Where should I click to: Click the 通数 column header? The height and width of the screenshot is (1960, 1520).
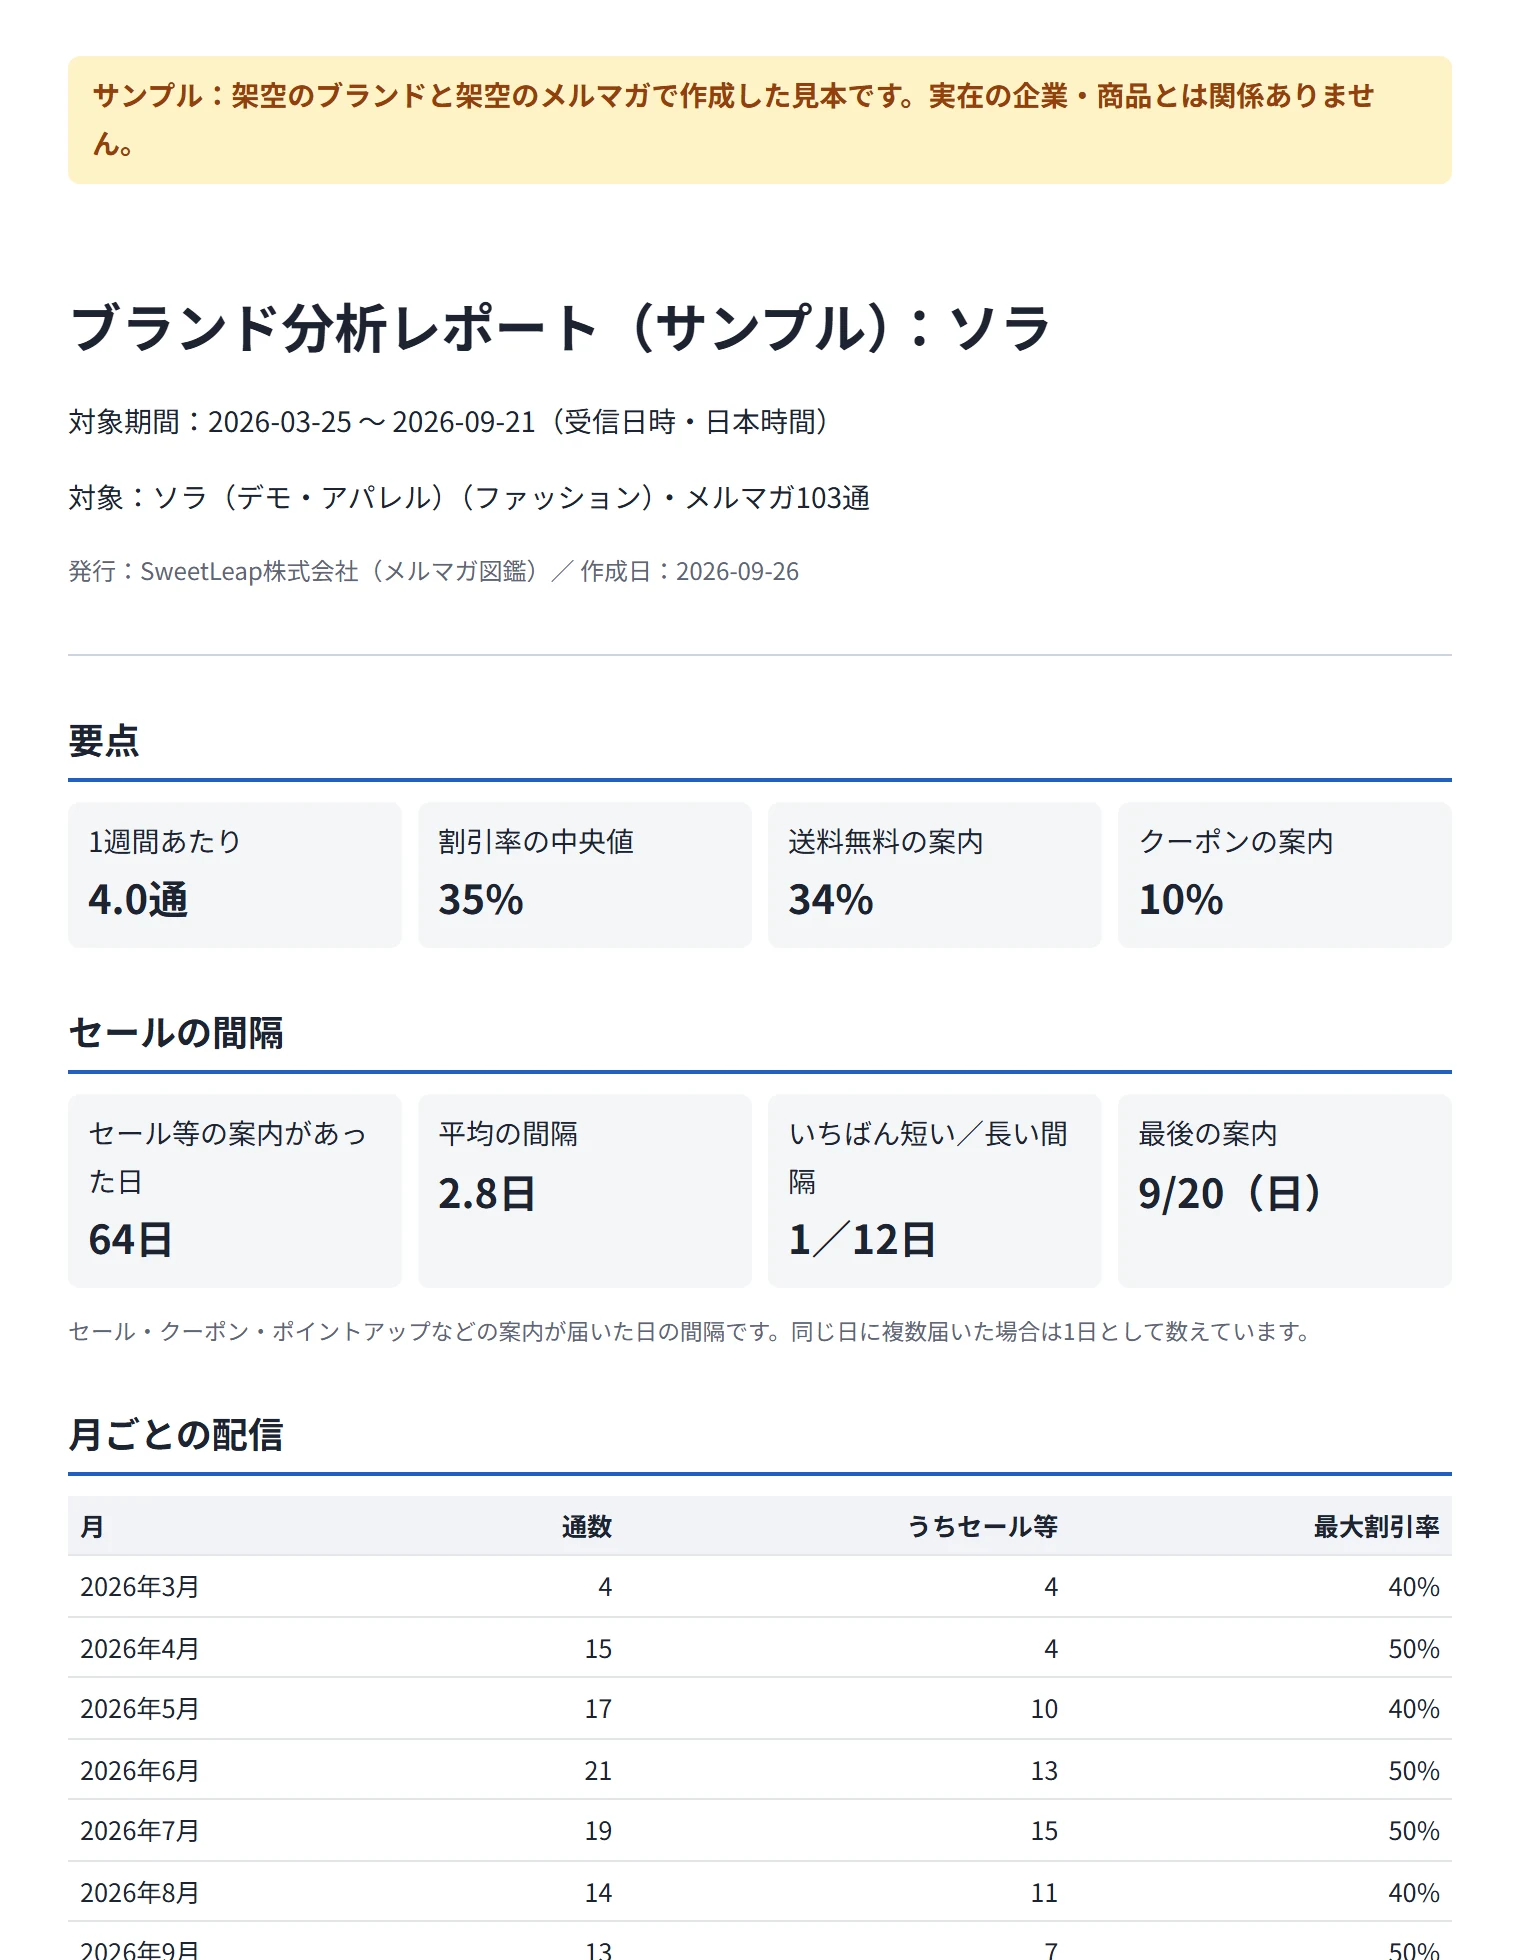586,1527
